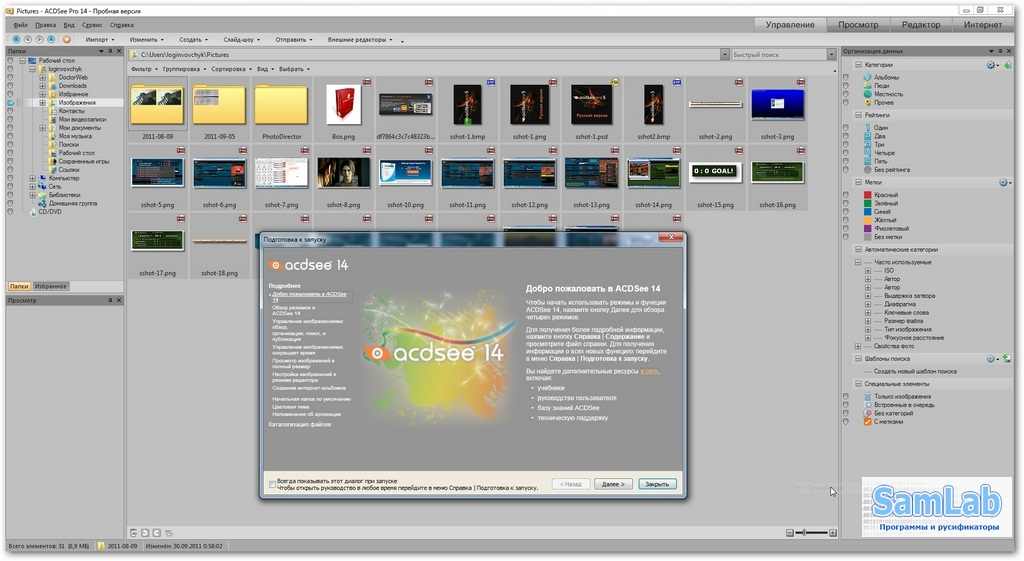The height and width of the screenshot is (561, 1024).
Task: Click Закрыть button in welcome dialog
Action: point(657,485)
